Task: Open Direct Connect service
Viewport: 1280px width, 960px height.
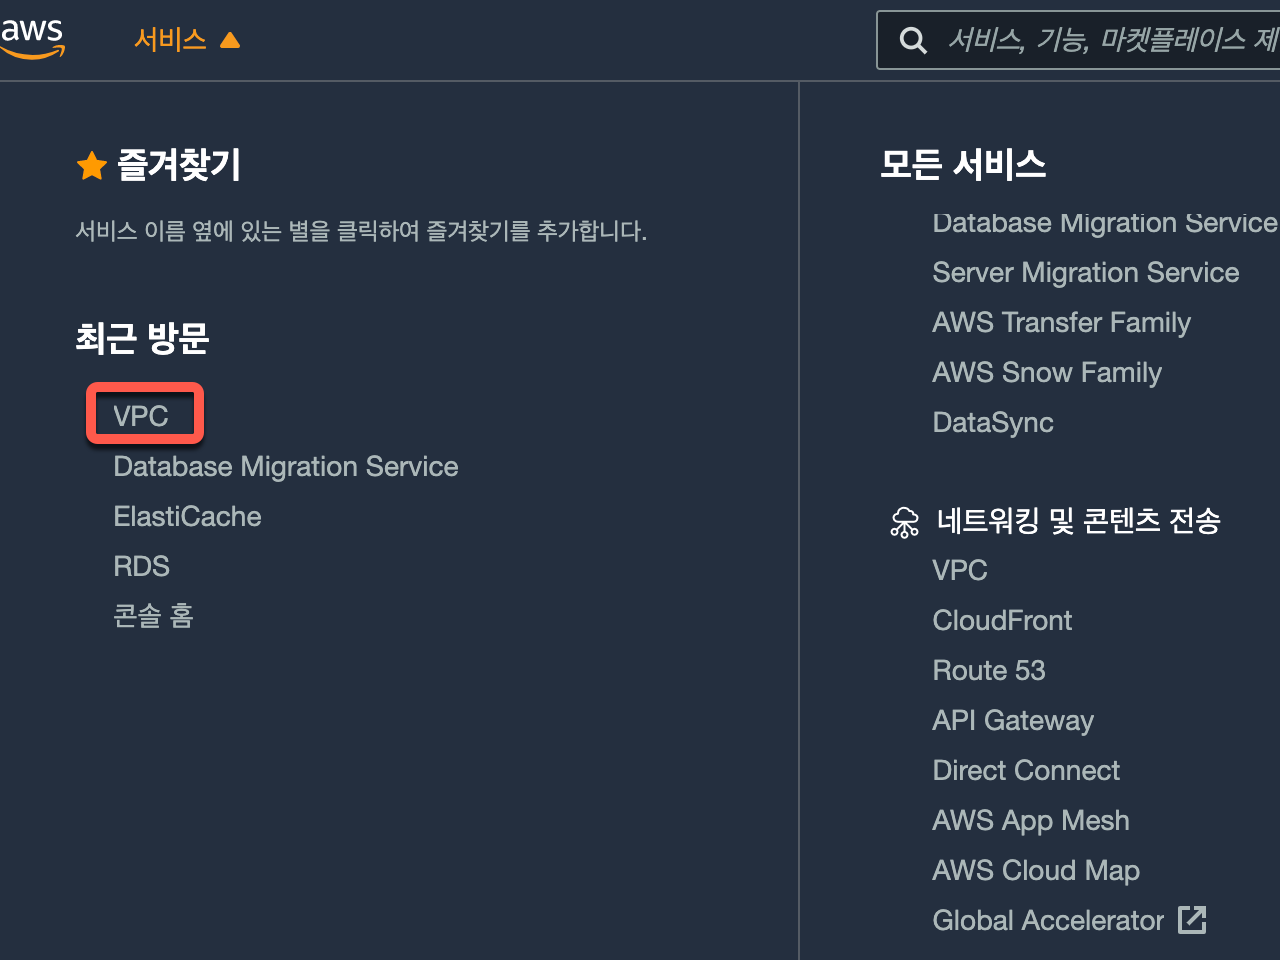Action: coord(1026,770)
